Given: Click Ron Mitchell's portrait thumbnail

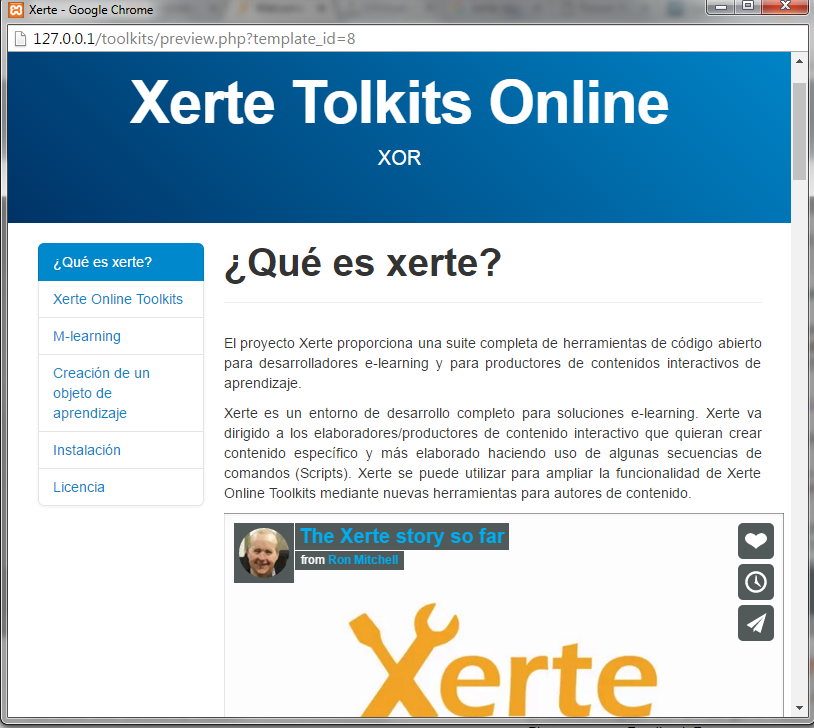Looking at the screenshot, I should 264,552.
